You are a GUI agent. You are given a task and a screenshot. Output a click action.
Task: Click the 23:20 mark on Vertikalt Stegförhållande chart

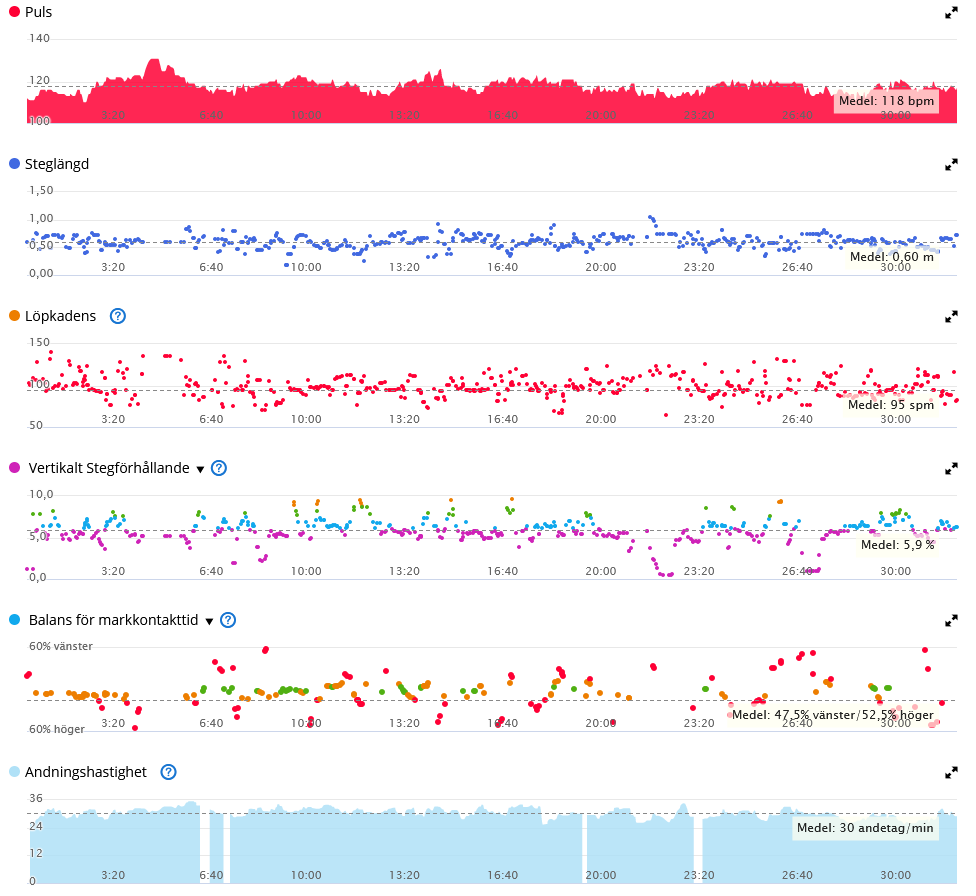699,571
